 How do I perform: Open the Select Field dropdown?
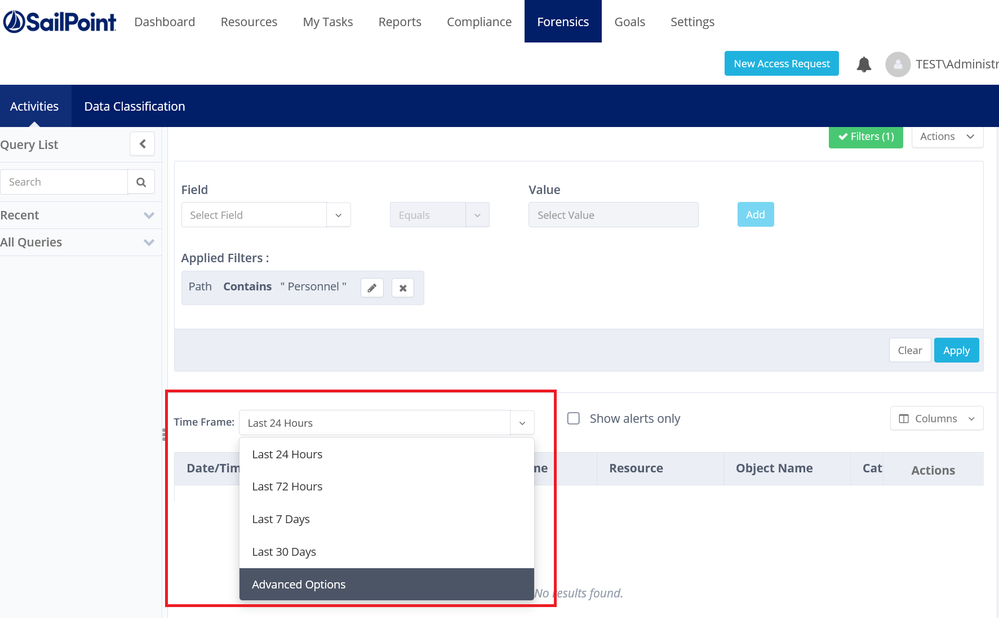[265, 215]
